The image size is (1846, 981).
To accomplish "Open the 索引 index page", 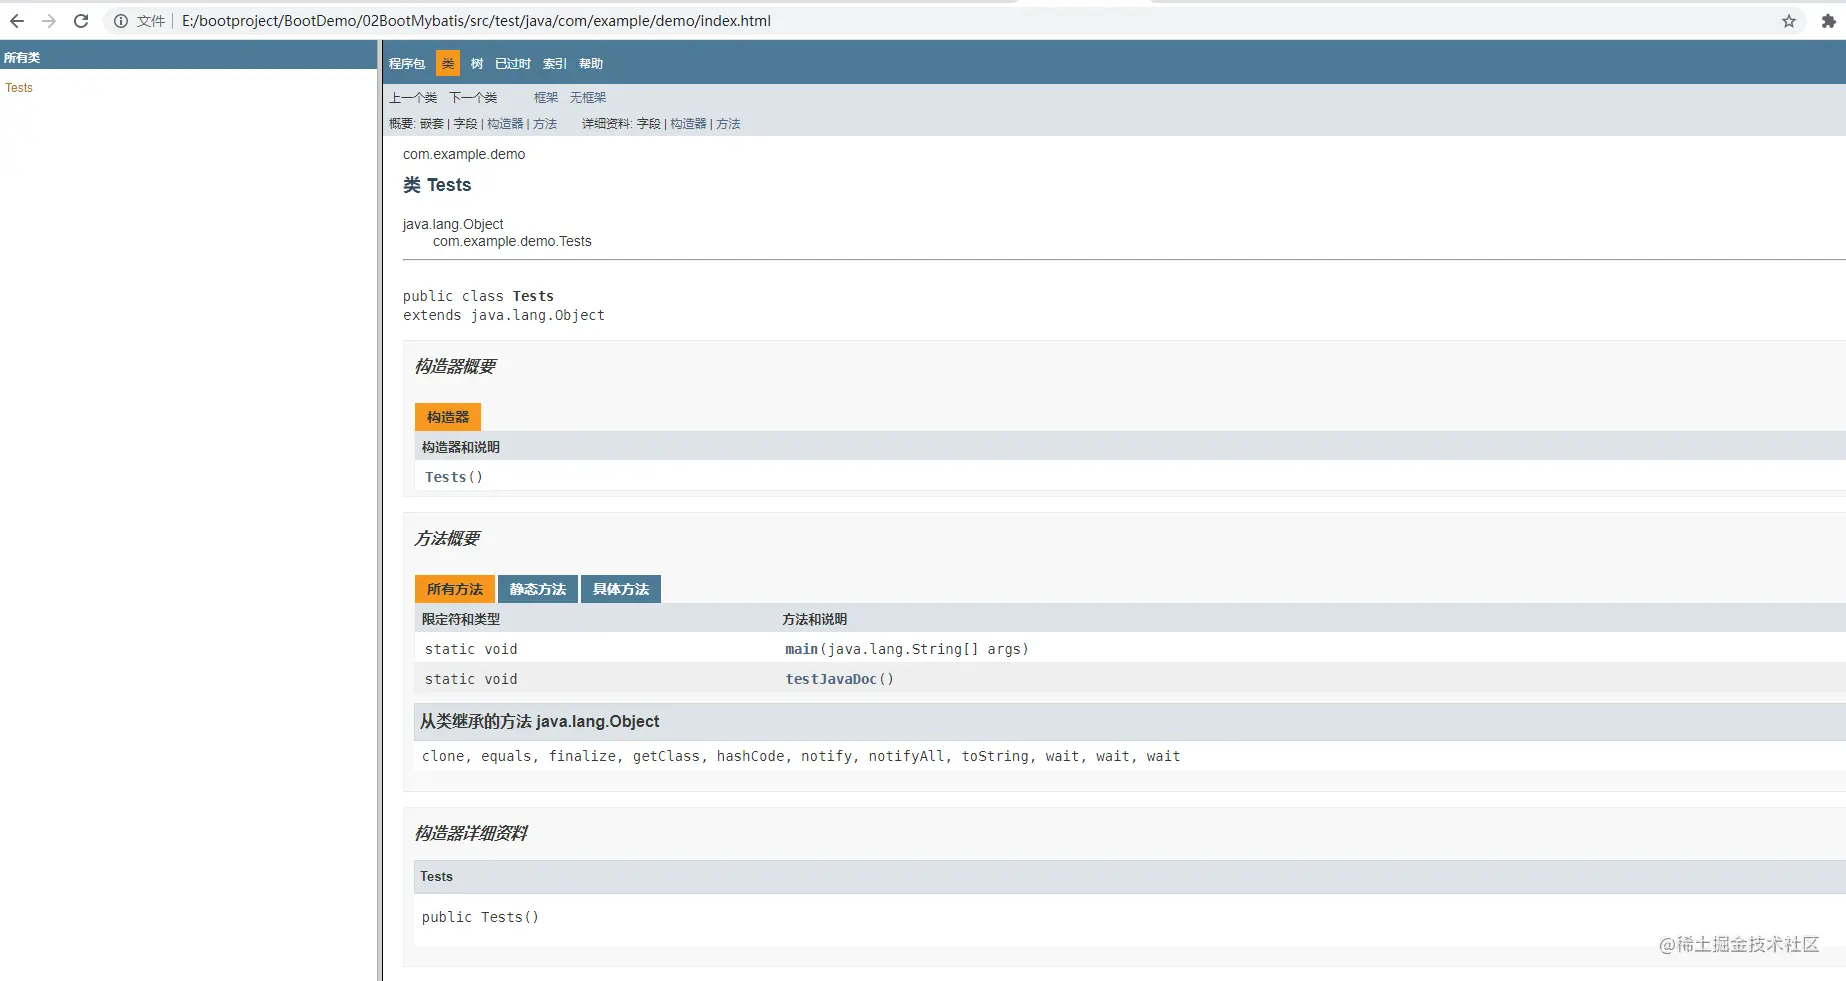I will 555,64.
